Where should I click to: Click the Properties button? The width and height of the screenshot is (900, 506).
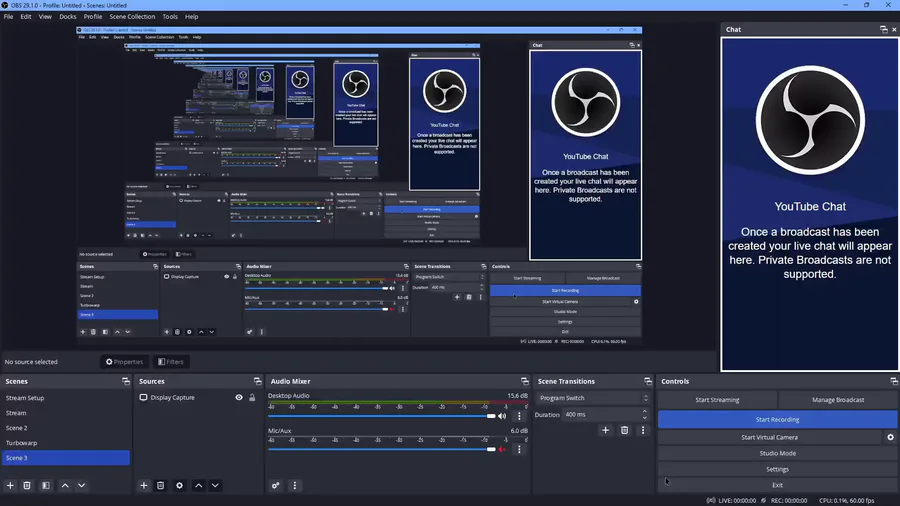(x=124, y=362)
